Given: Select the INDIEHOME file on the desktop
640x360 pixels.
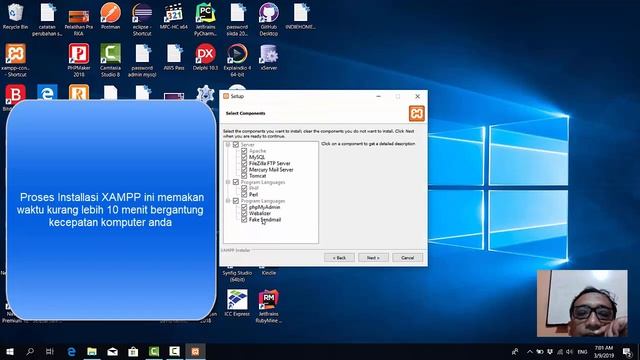Looking at the screenshot, I should click(300, 16).
